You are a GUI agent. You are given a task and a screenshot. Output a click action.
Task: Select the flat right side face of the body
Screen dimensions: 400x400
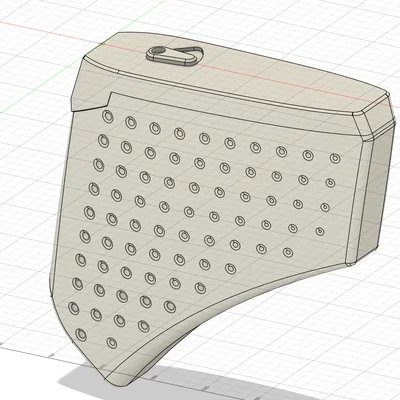[376, 192]
